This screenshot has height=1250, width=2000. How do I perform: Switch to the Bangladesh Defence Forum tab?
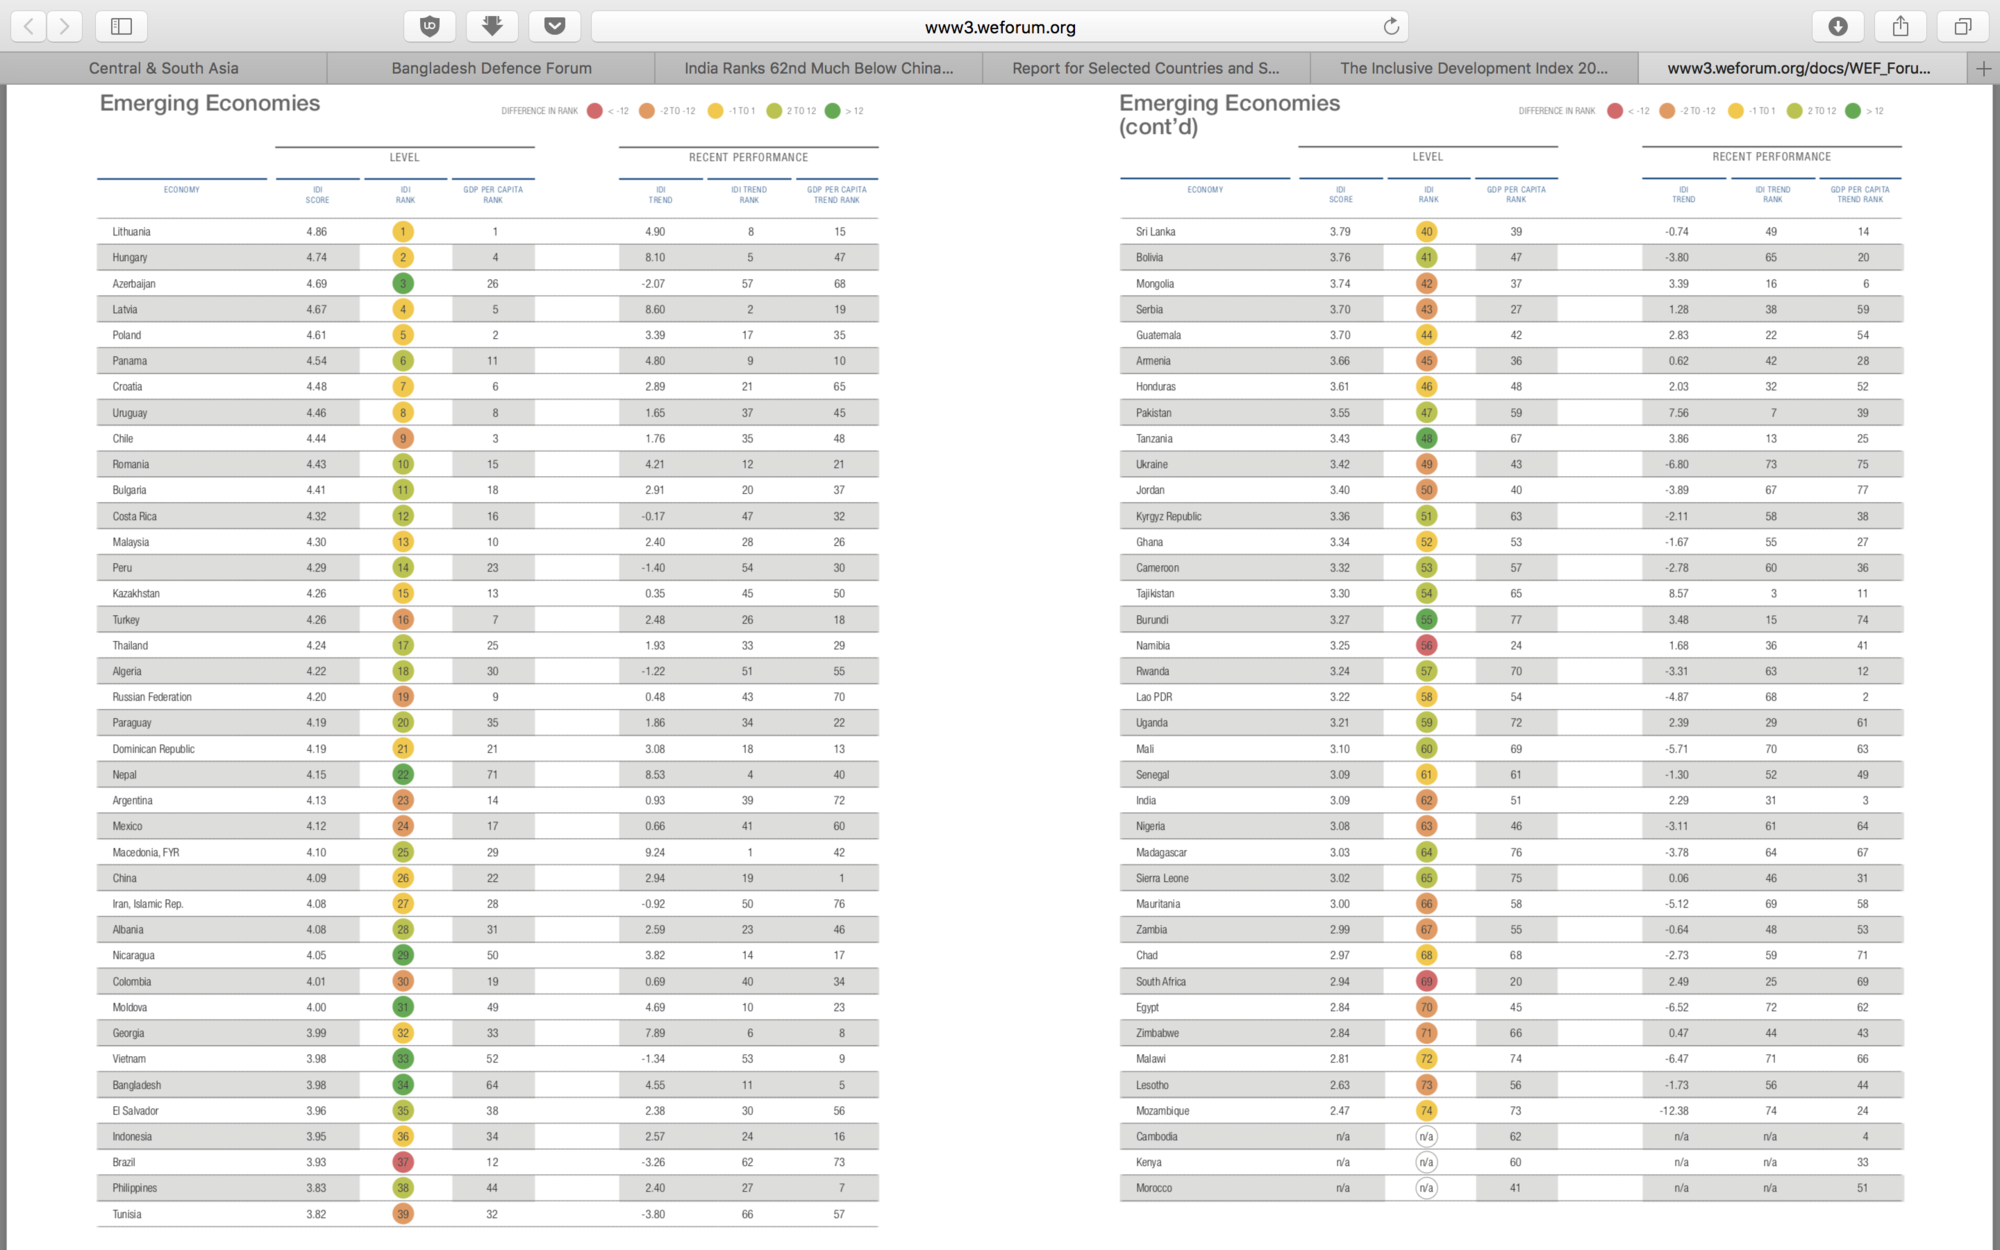pyautogui.click(x=491, y=68)
